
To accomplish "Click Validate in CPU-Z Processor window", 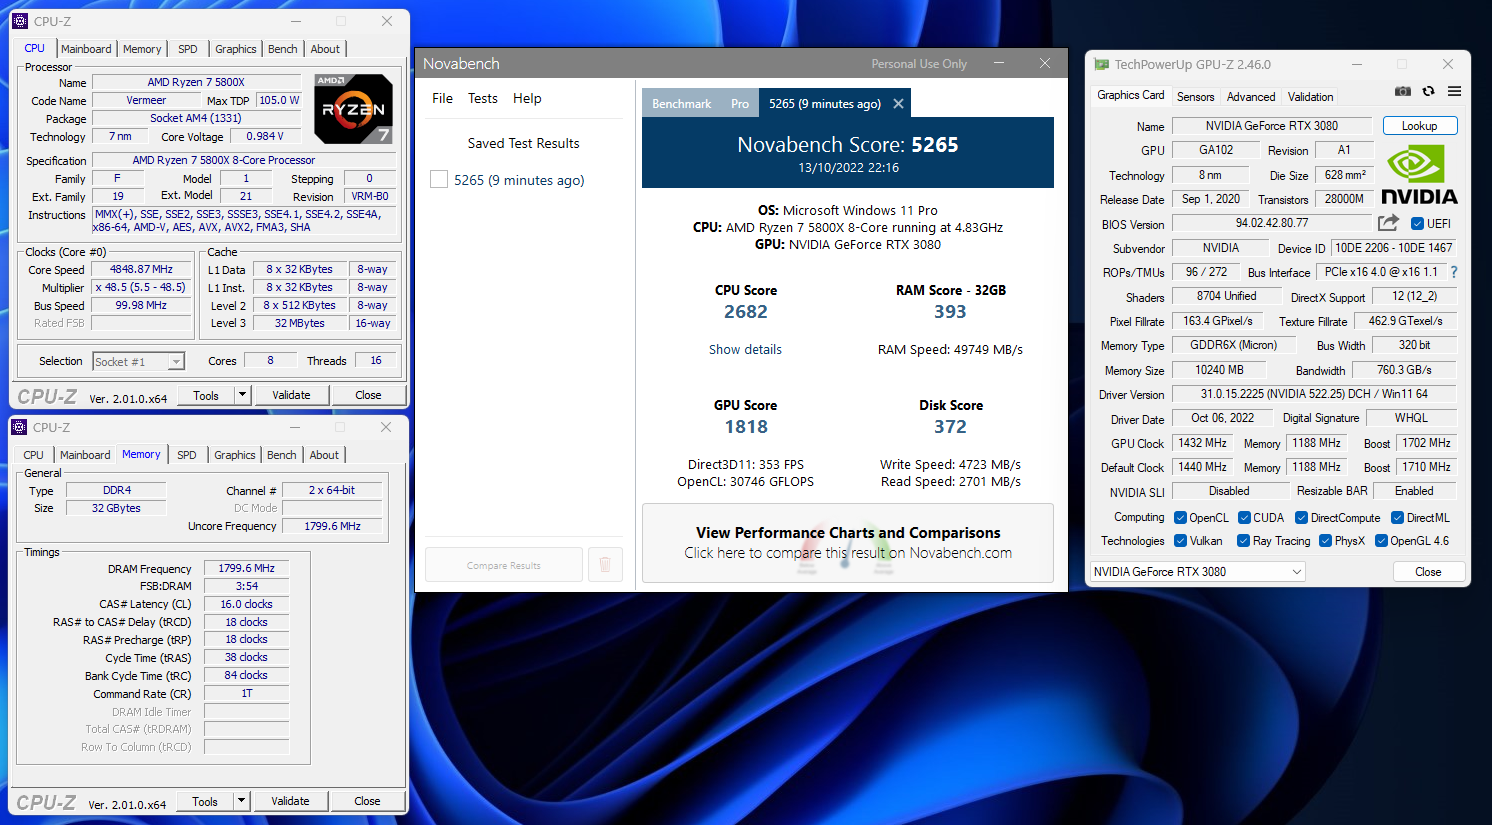I will click(291, 395).
